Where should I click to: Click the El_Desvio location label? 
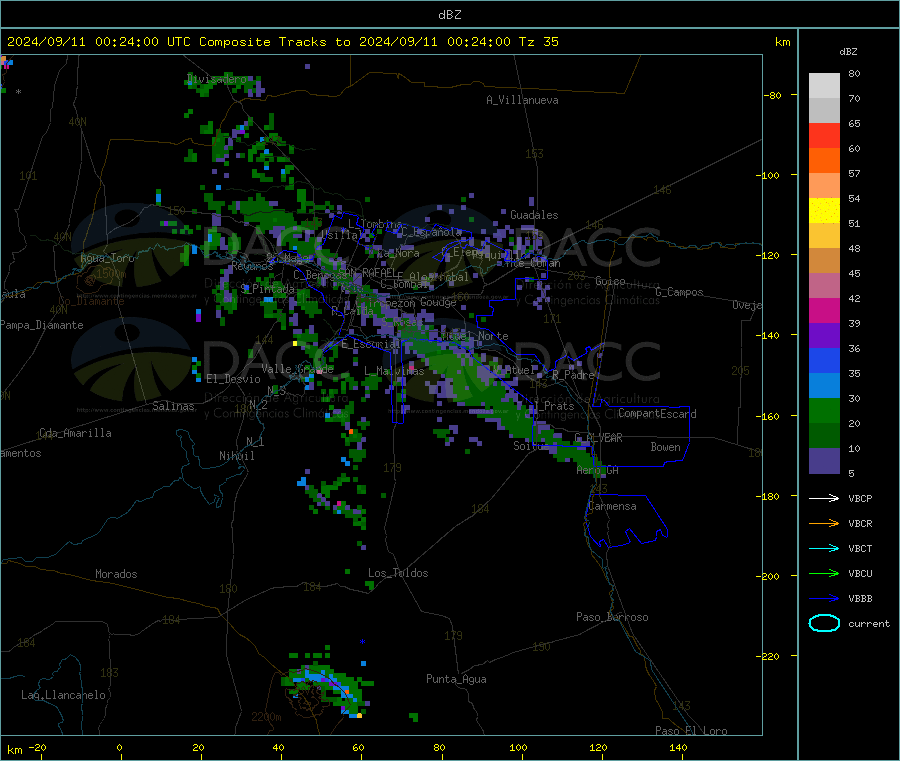233,379
